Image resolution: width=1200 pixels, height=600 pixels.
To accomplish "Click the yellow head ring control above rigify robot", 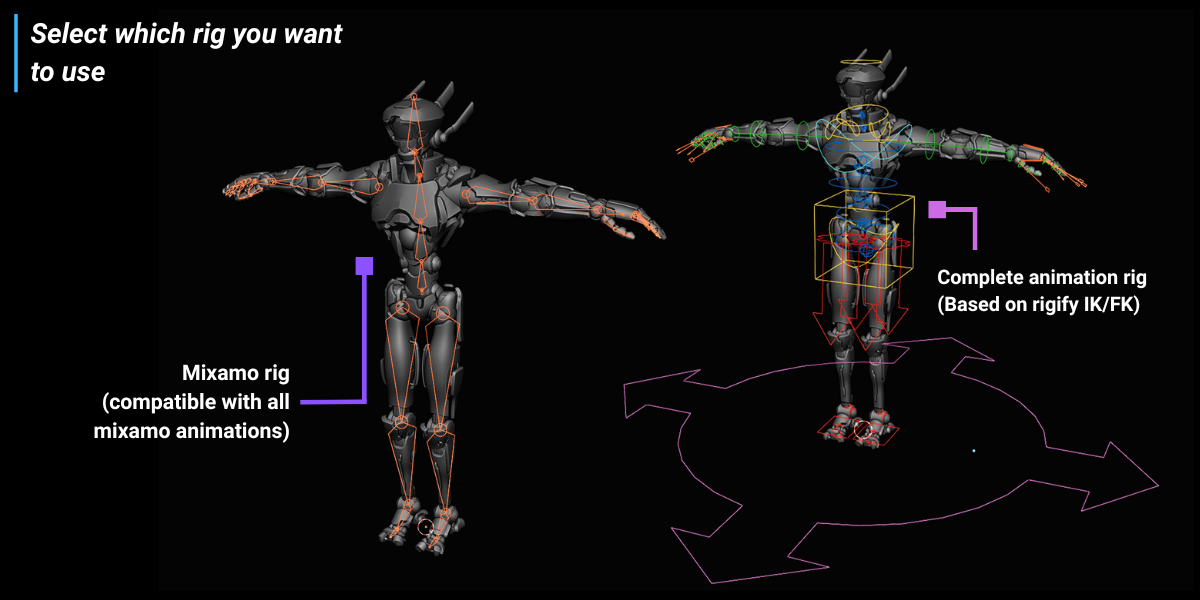I will coord(863,63).
